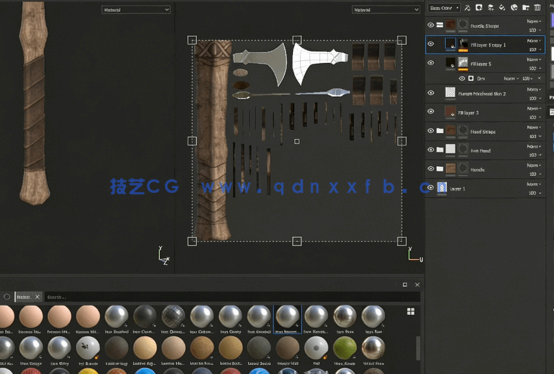Add a new paint layer from layers toolbar
The width and height of the screenshot is (554, 374).
pos(490,8)
